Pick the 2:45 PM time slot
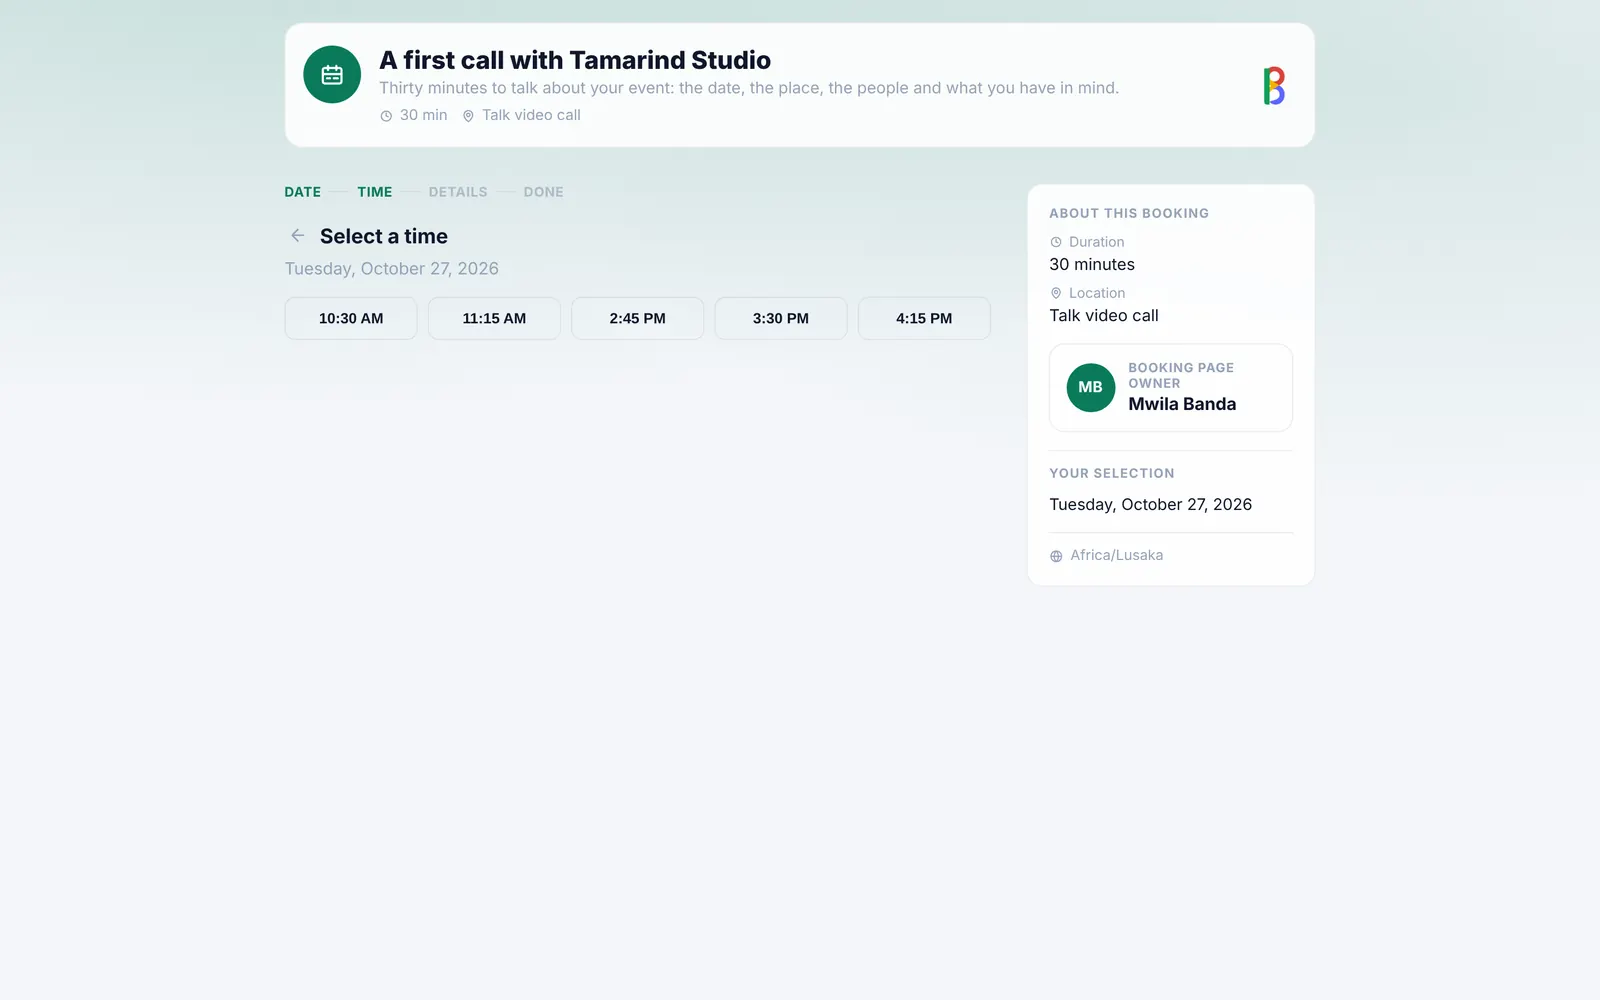The height and width of the screenshot is (1000, 1600). click(637, 318)
